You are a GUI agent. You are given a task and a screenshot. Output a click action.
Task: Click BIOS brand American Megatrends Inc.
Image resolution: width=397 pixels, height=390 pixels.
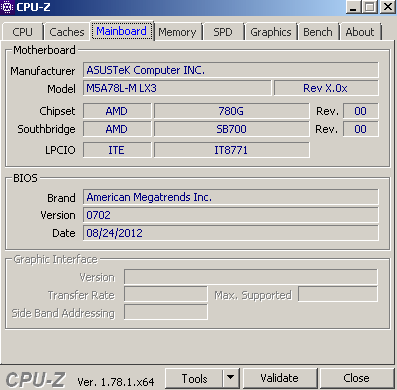point(231,197)
